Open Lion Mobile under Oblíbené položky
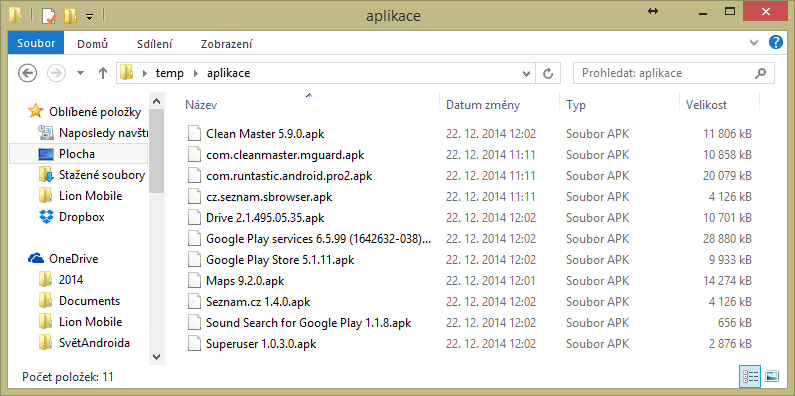This screenshot has width=795, height=396. [x=90, y=196]
